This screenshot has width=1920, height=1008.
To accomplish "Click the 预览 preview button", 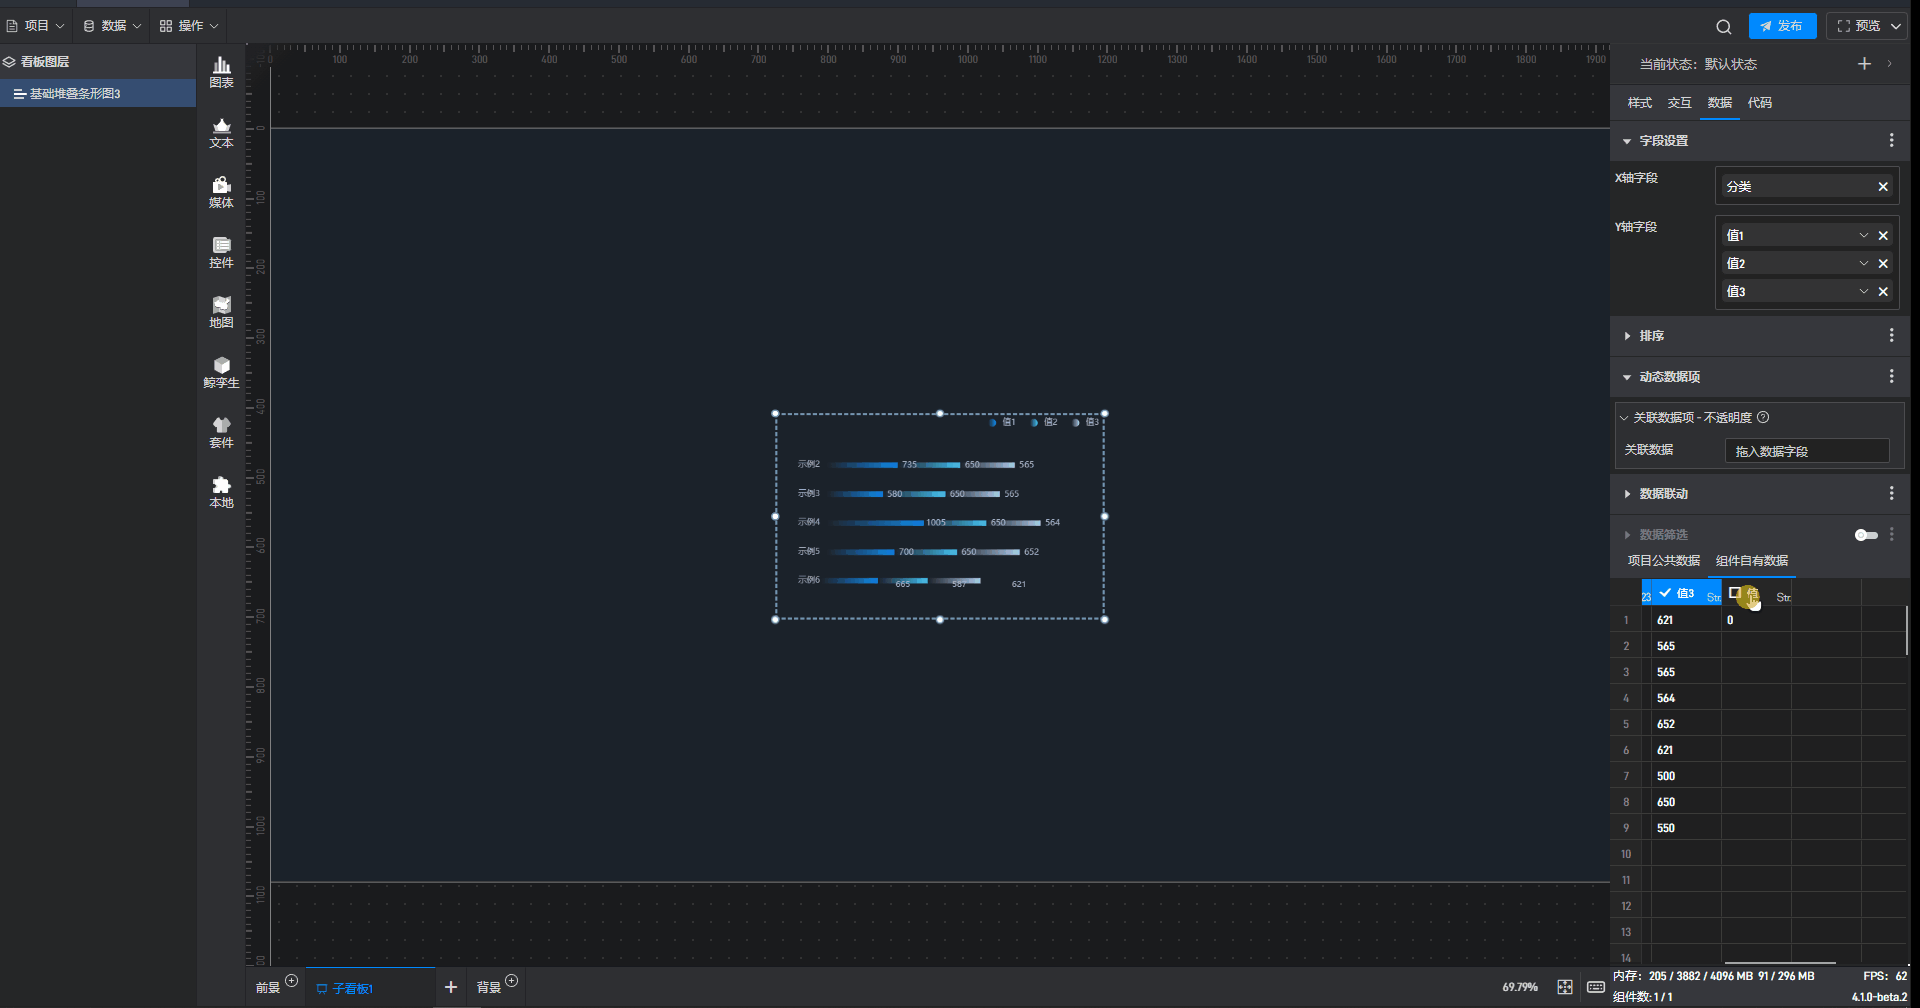I will tap(1867, 26).
